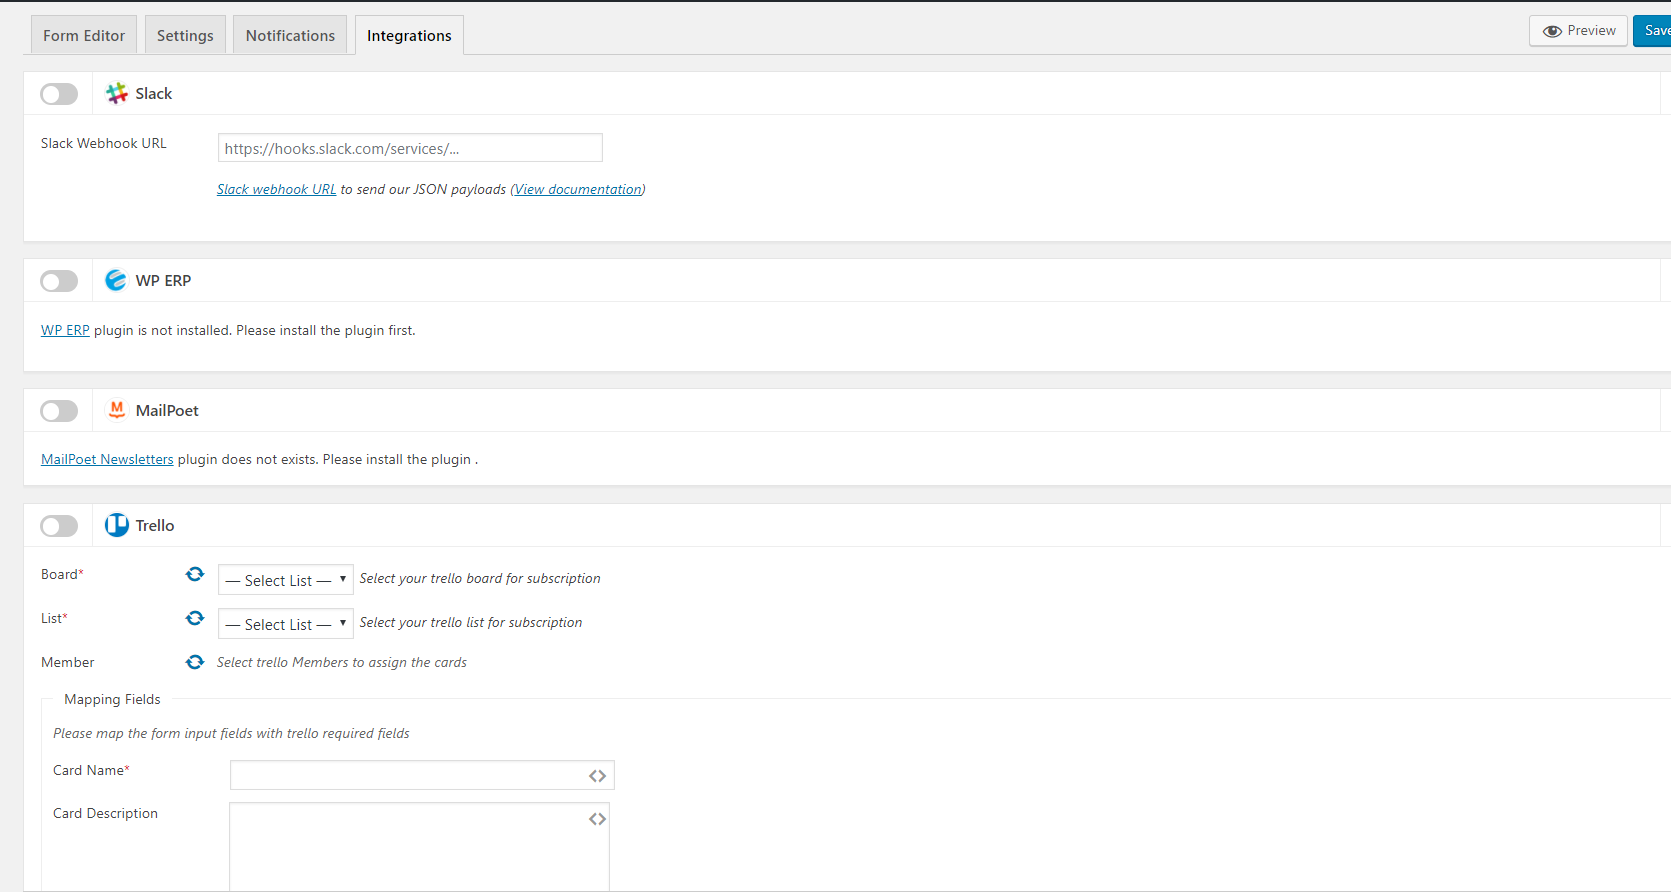This screenshot has height=892, width=1671.
Task: Click the WP ERP logo icon
Action: (116, 280)
